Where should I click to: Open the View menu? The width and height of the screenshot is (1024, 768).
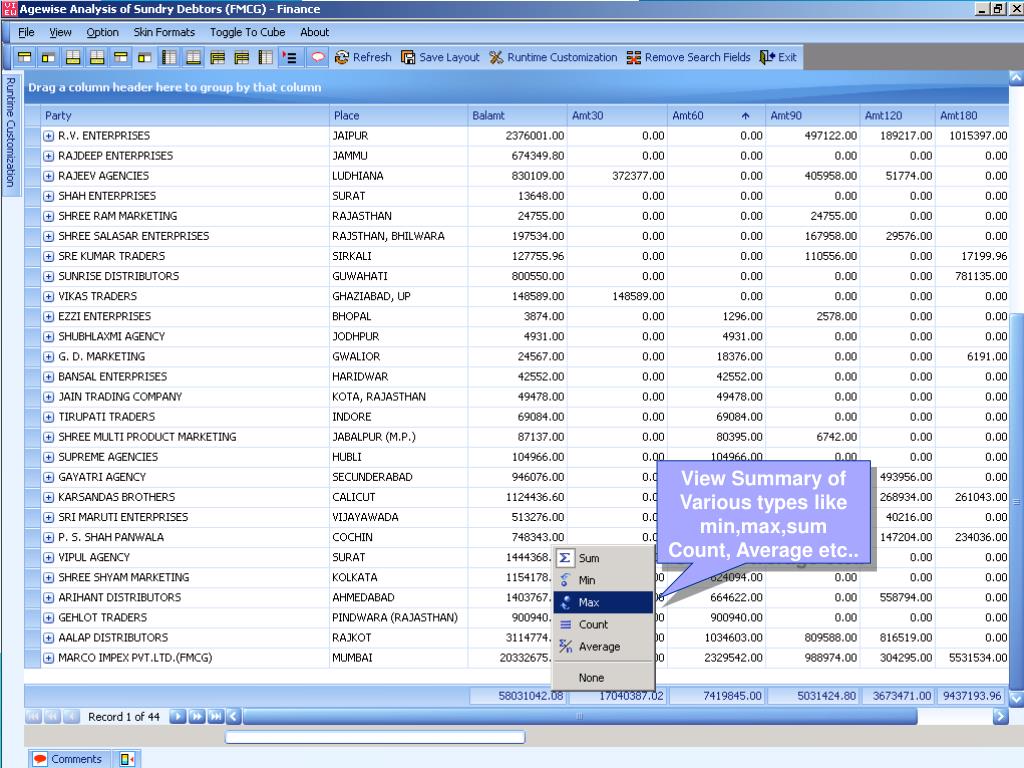click(60, 32)
